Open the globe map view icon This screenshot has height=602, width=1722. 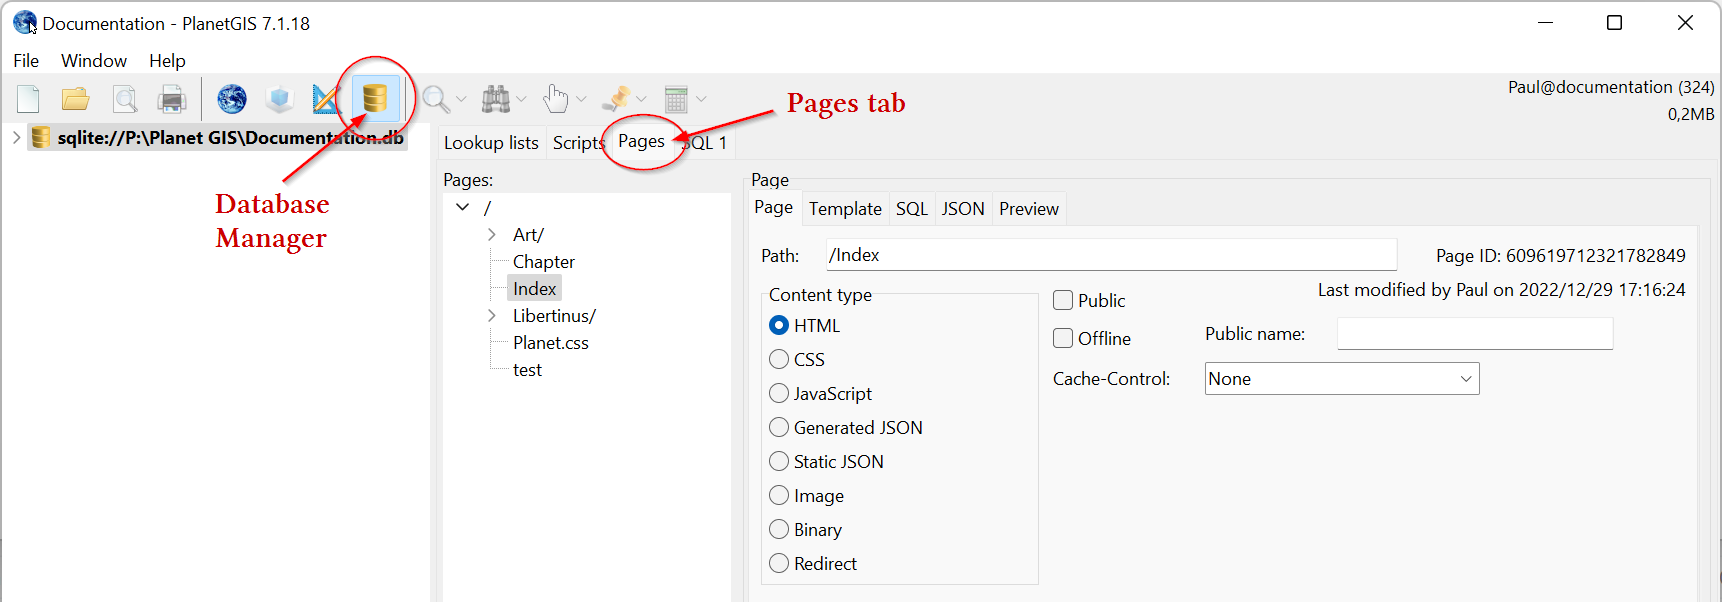click(232, 99)
